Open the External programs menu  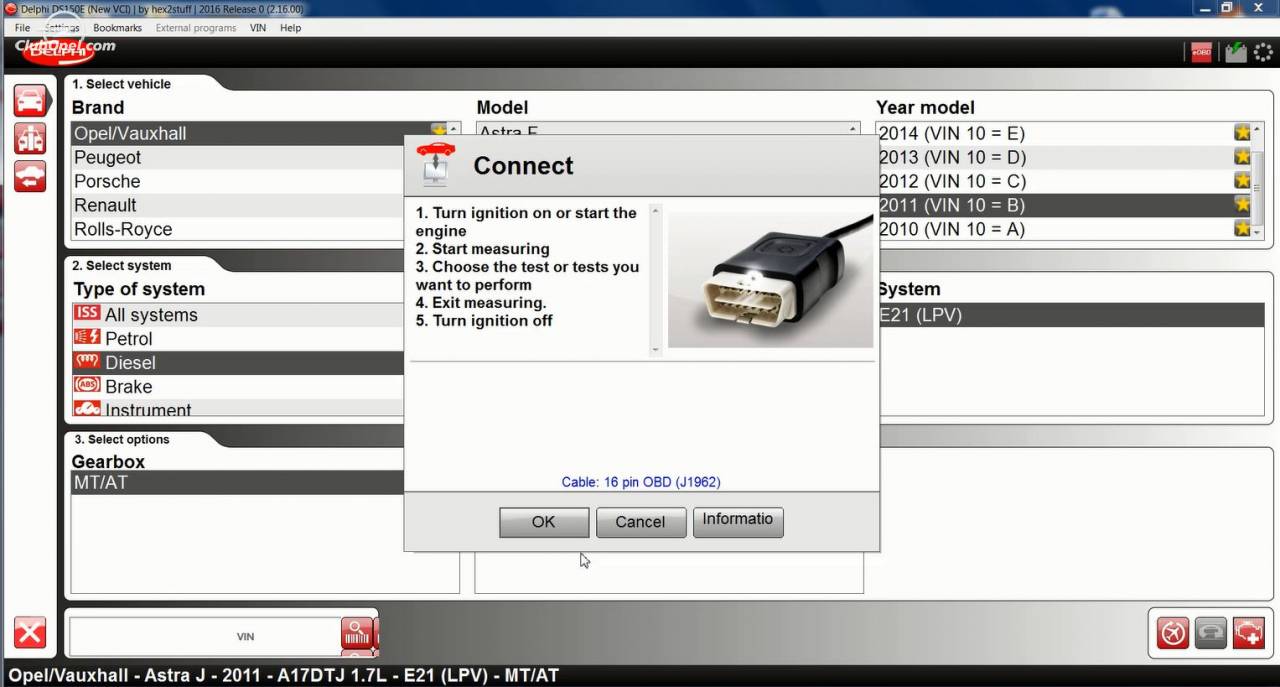[196, 28]
